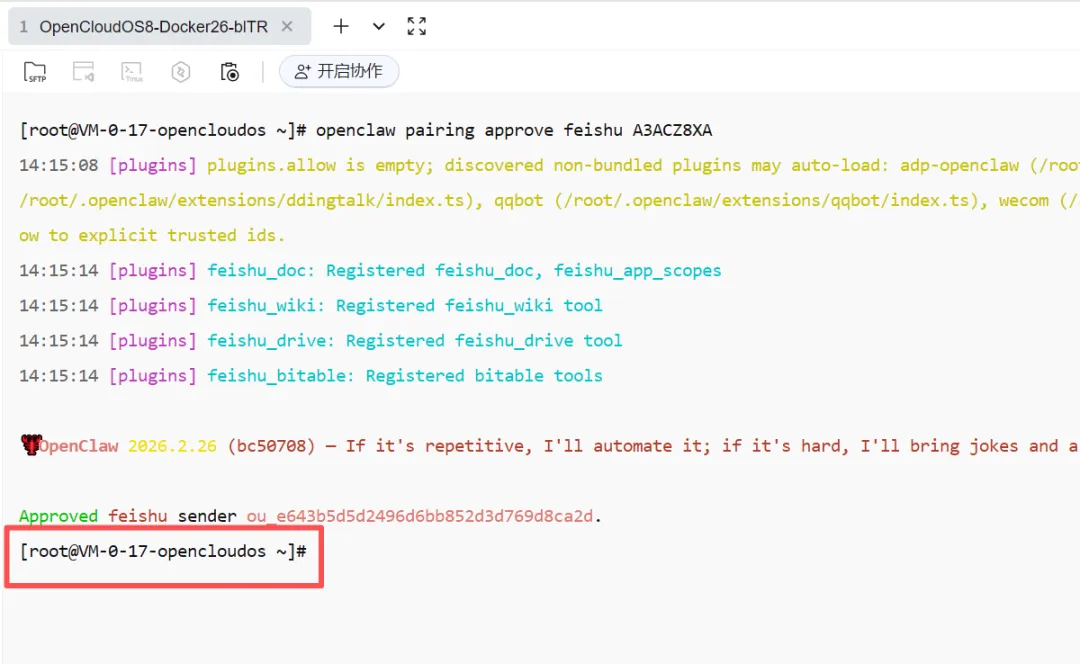The image size is (1080, 664).
Task: Click the last shell prompt '[root@VM-0-17-opencloudos ~]#'
Action: tap(163, 552)
